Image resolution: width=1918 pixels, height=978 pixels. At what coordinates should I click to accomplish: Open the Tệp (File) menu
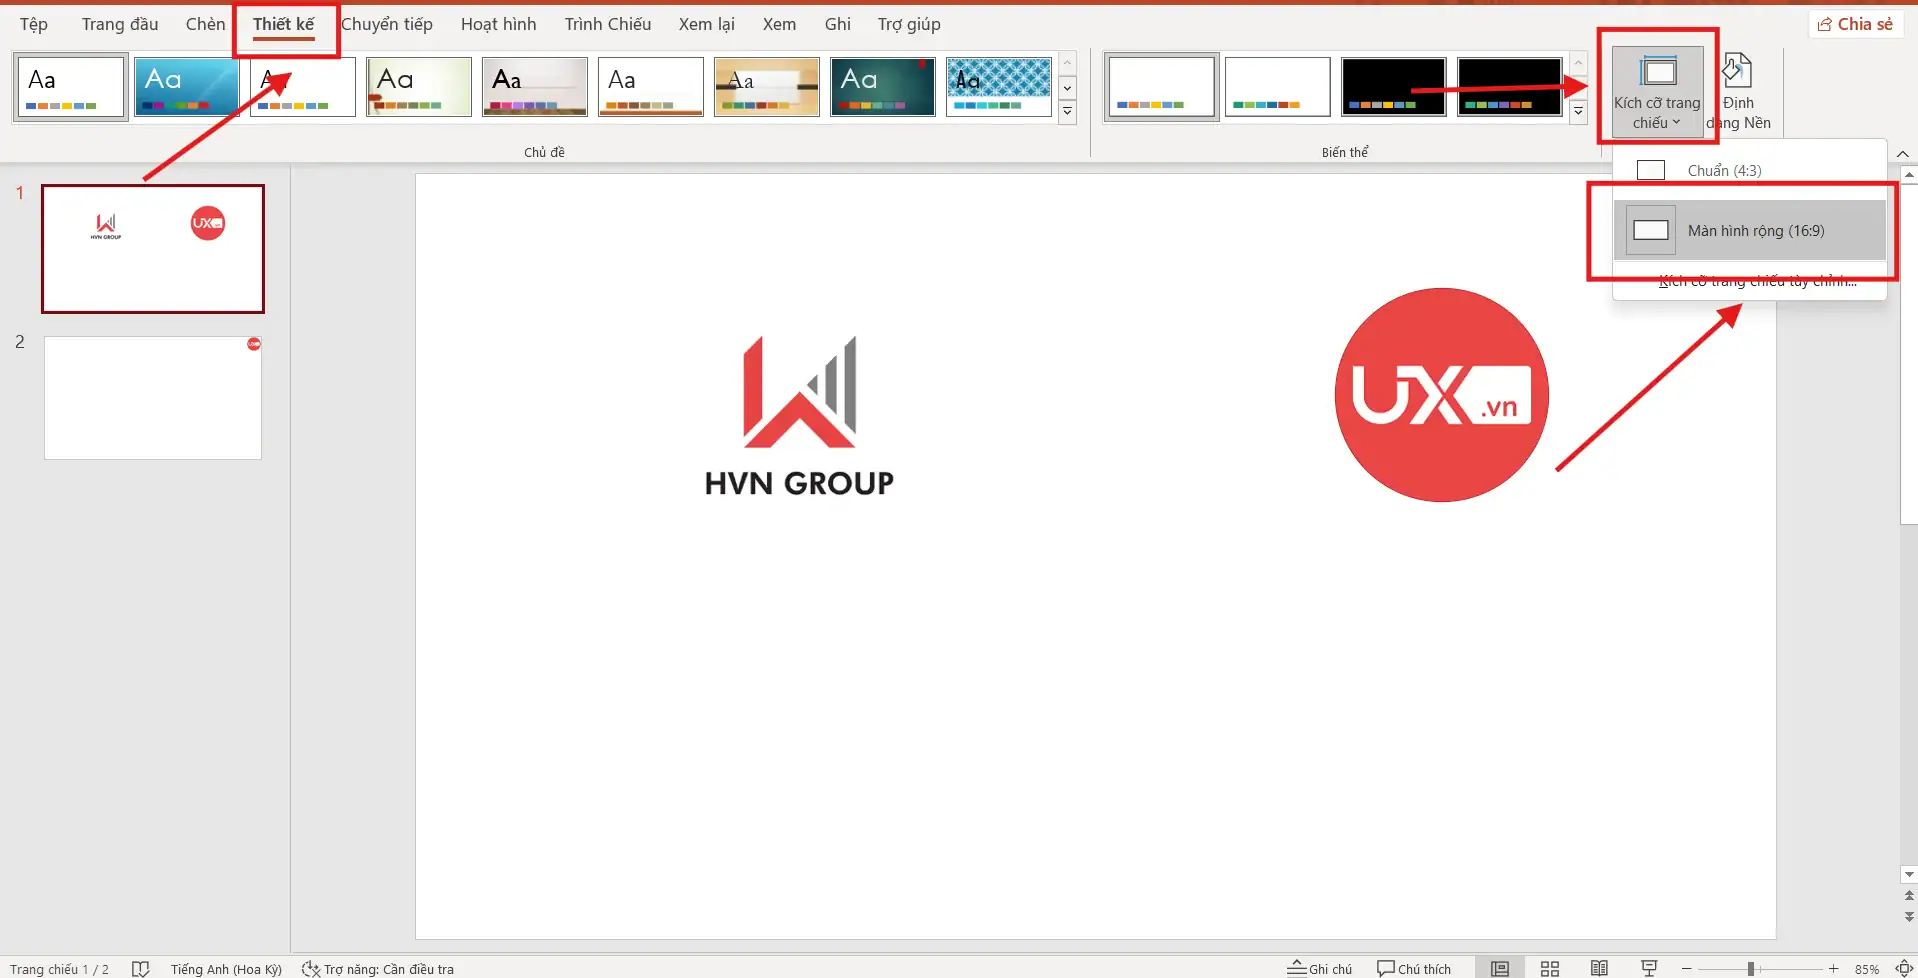34,24
